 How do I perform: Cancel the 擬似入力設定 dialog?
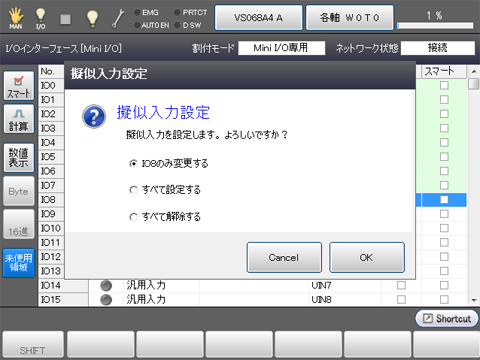tap(284, 257)
